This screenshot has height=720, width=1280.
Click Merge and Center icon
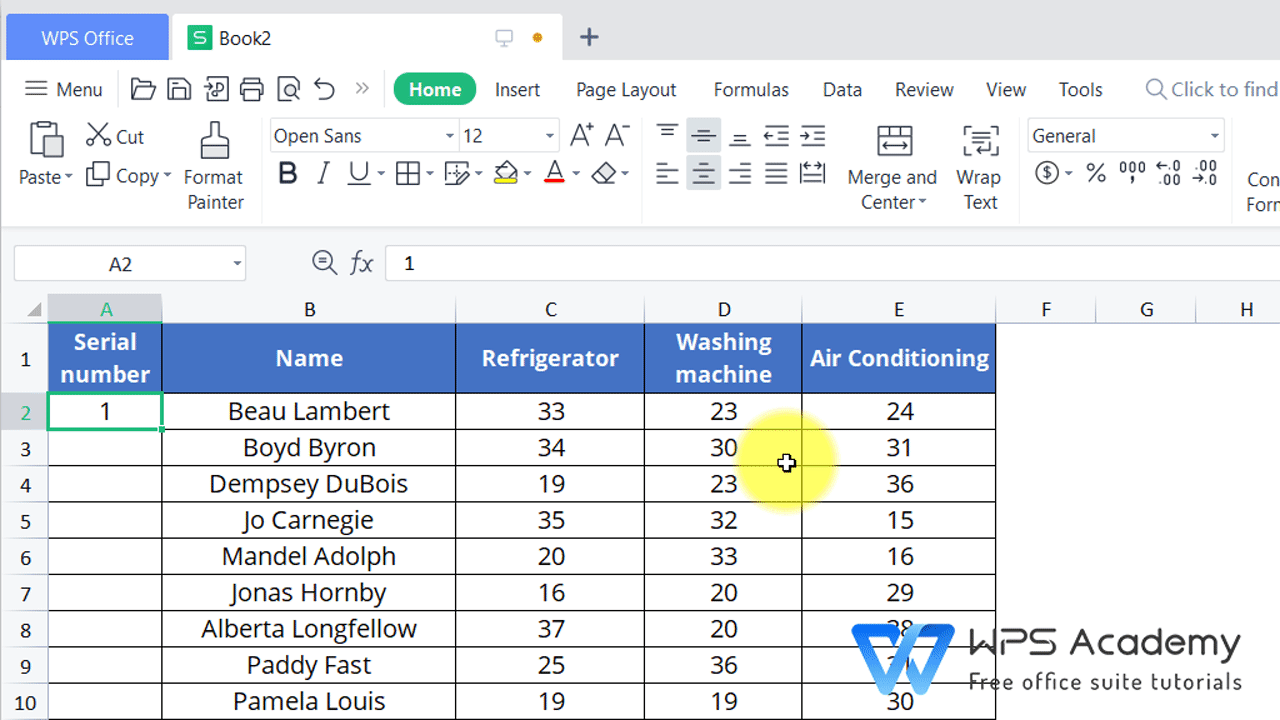[x=894, y=141]
